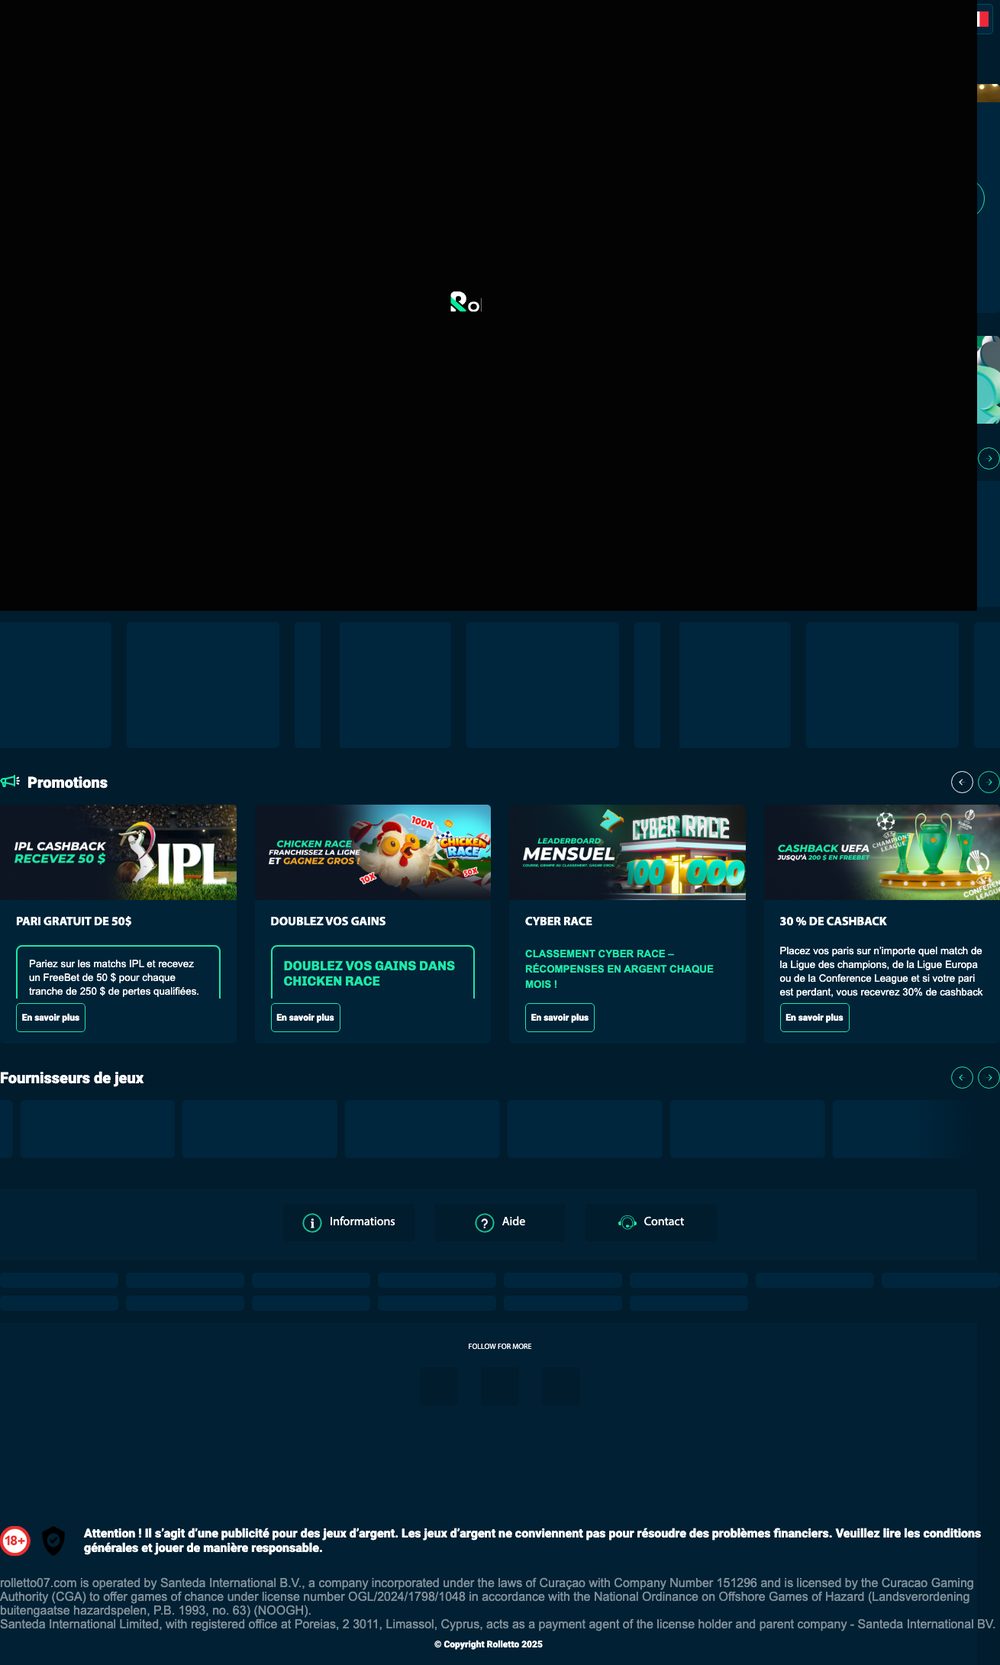
Task: Click the Promotions heading
Action: (67, 782)
